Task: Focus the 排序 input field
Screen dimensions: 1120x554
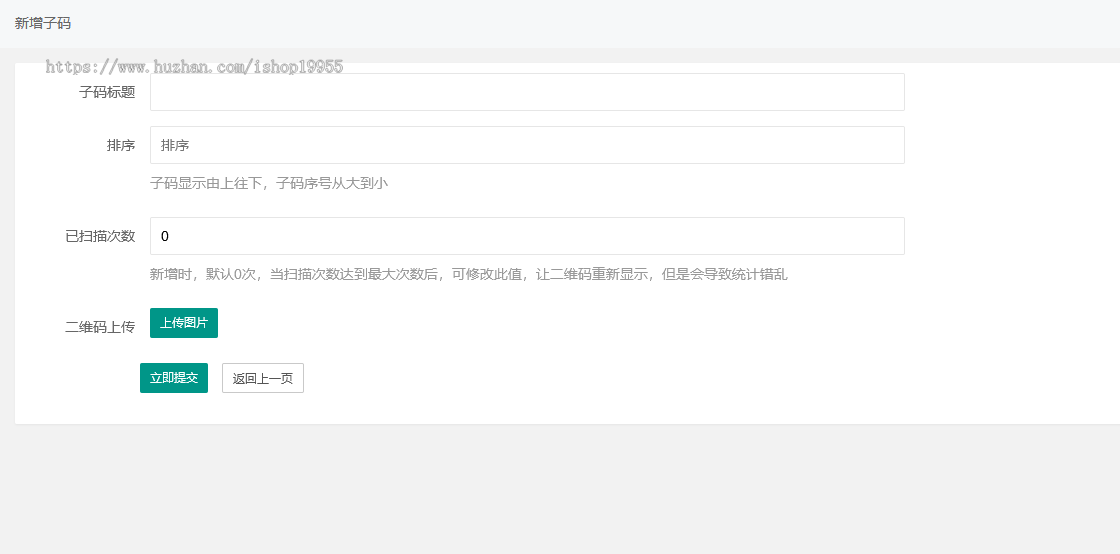Action: tap(527, 145)
